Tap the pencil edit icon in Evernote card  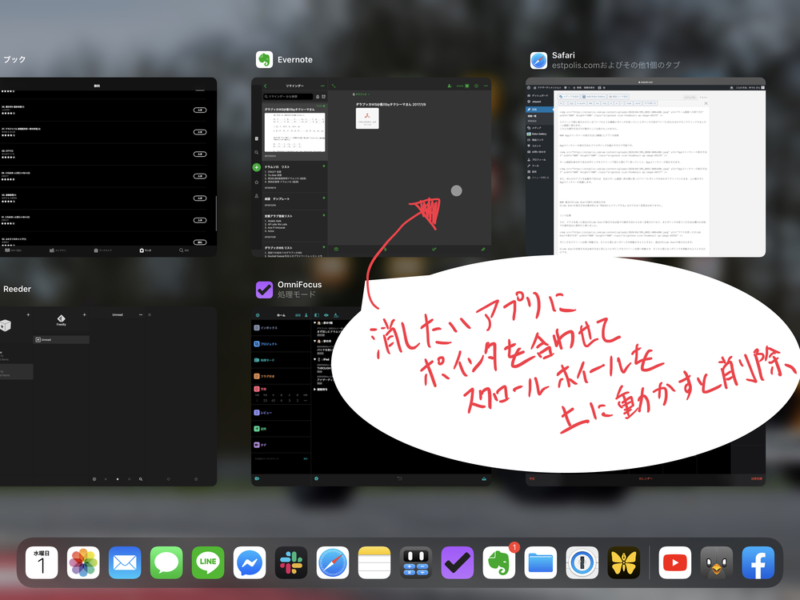pyautogui.click(x=483, y=249)
